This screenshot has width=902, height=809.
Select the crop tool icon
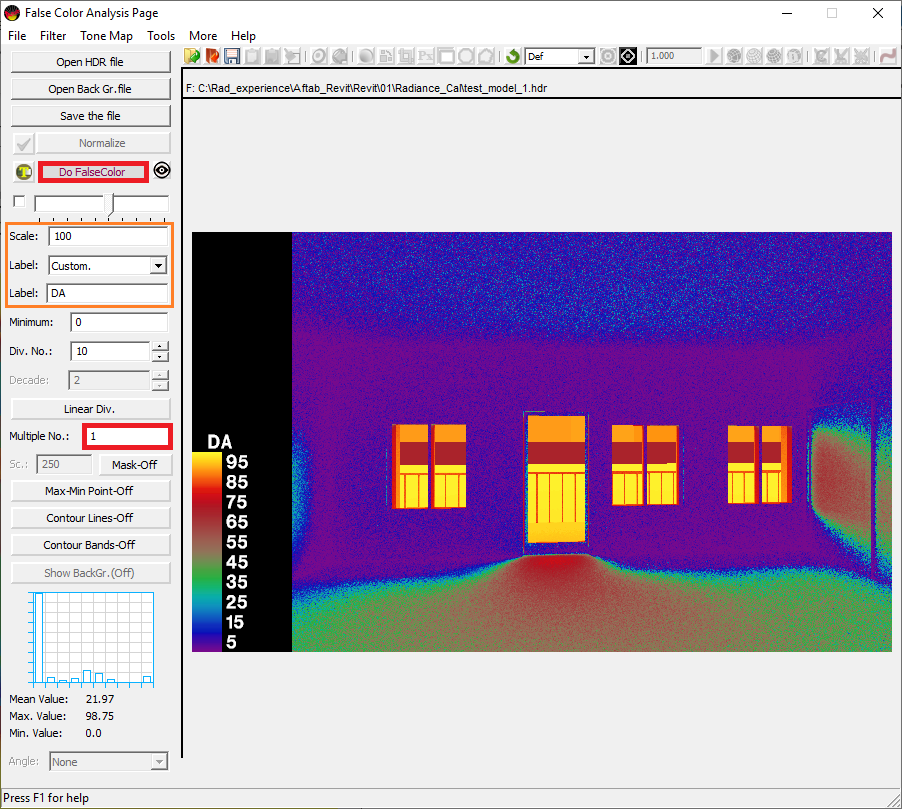(x=406, y=56)
